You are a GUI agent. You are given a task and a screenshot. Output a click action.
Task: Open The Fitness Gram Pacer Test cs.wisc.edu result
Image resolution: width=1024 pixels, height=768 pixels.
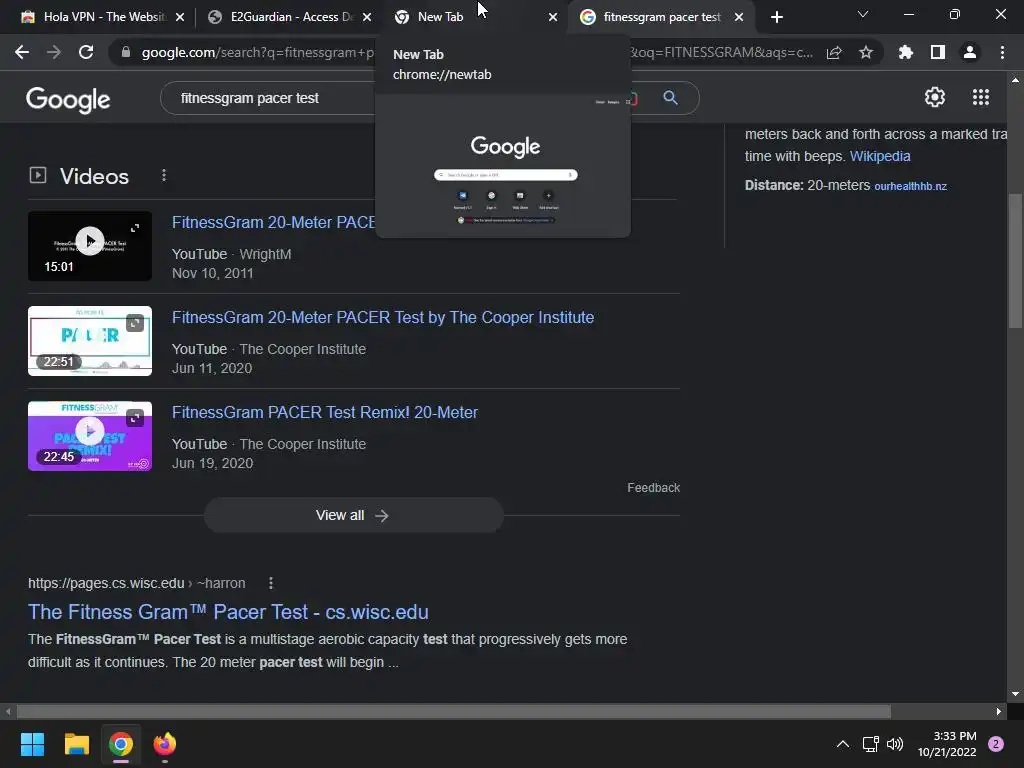pyautogui.click(x=228, y=612)
